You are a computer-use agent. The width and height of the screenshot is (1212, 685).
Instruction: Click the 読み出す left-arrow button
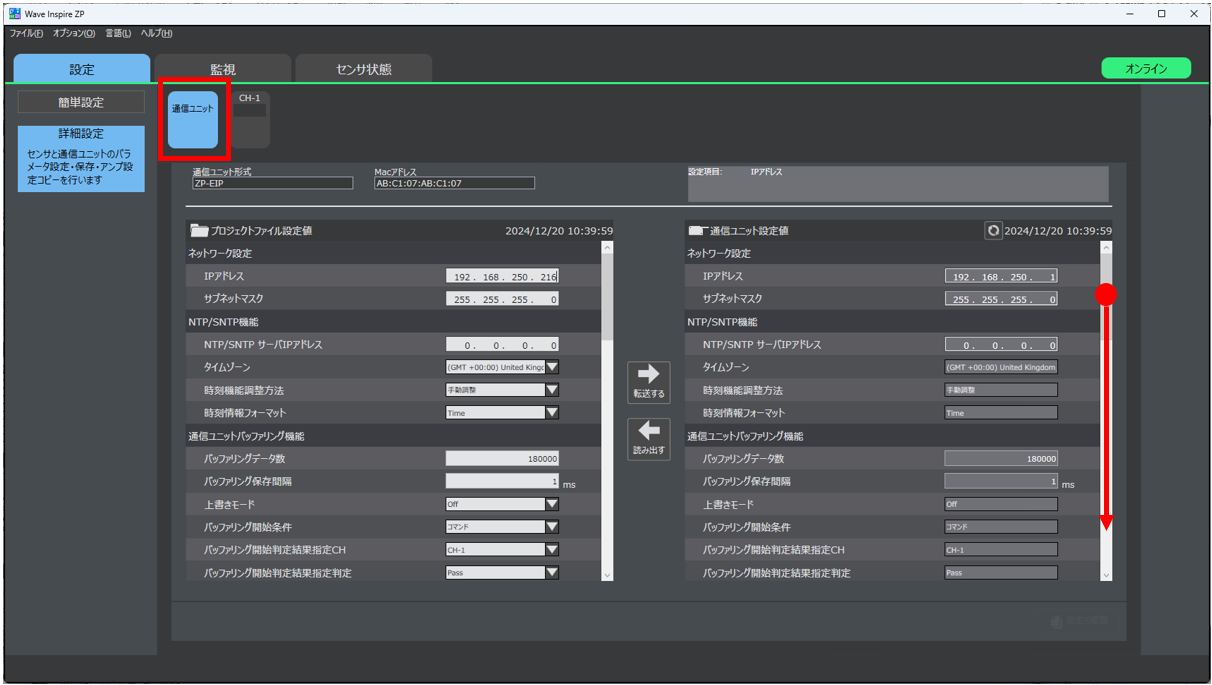click(x=648, y=438)
